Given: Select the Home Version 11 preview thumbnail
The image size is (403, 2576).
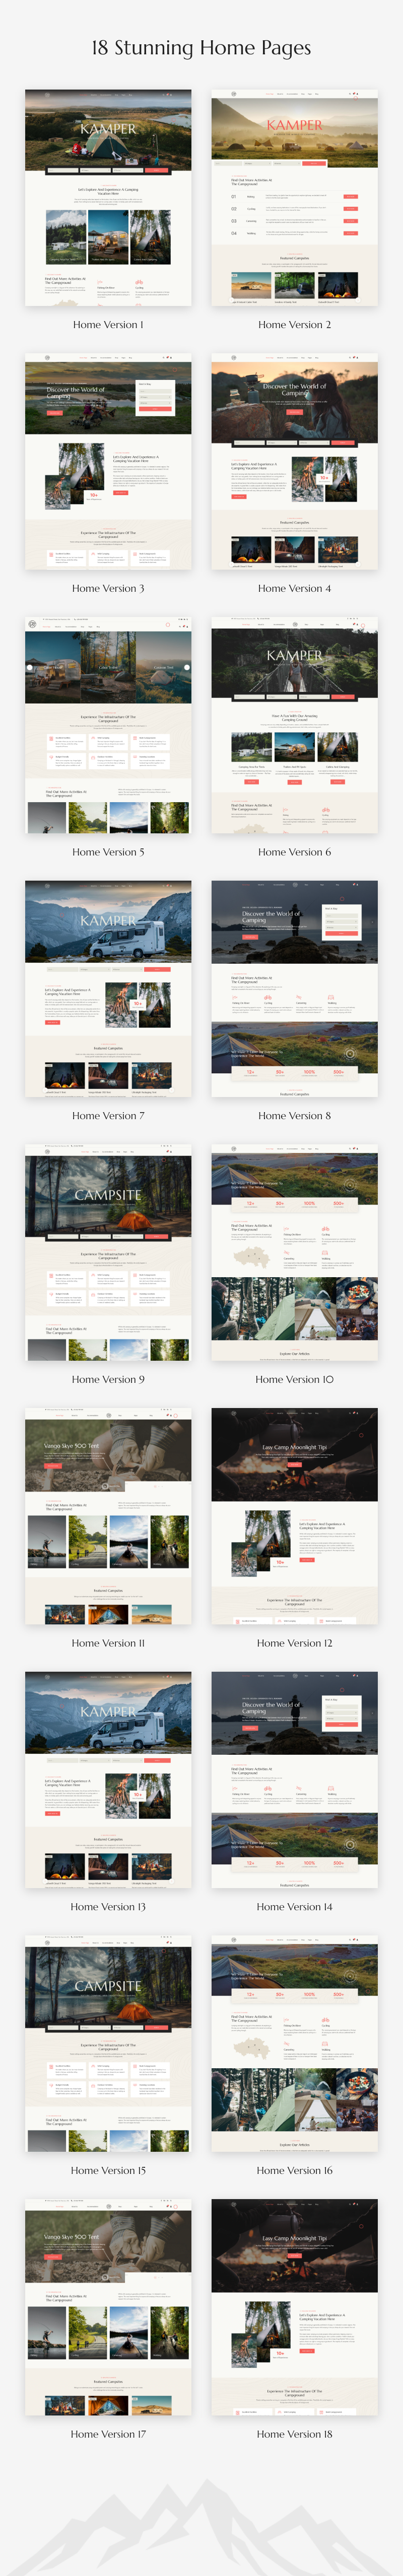Looking at the screenshot, I should [x=108, y=1516].
